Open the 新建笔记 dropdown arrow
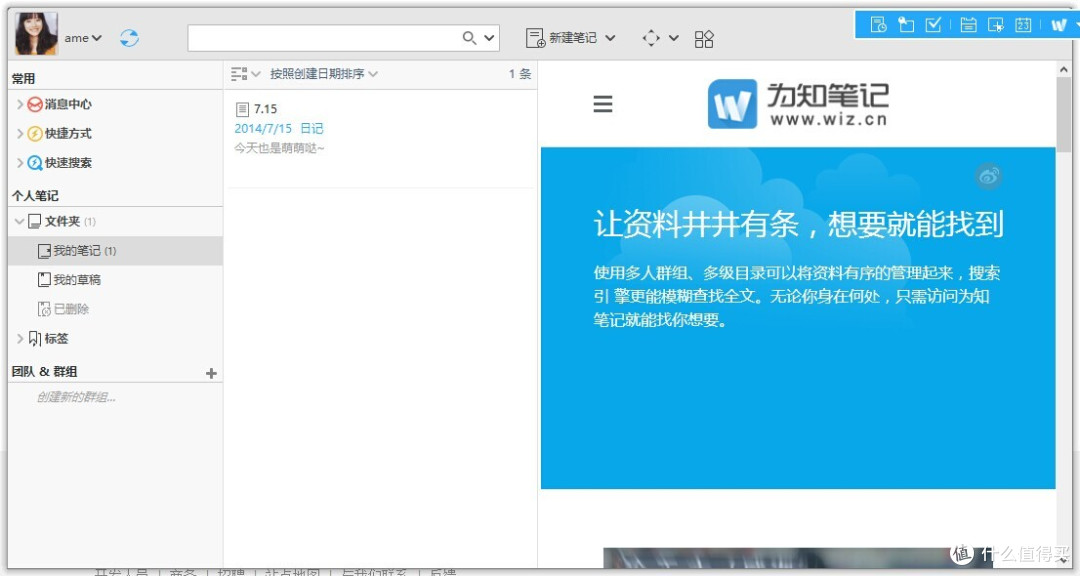The width and height of the screenshot is (1080, 576). (x=610, y=38)
